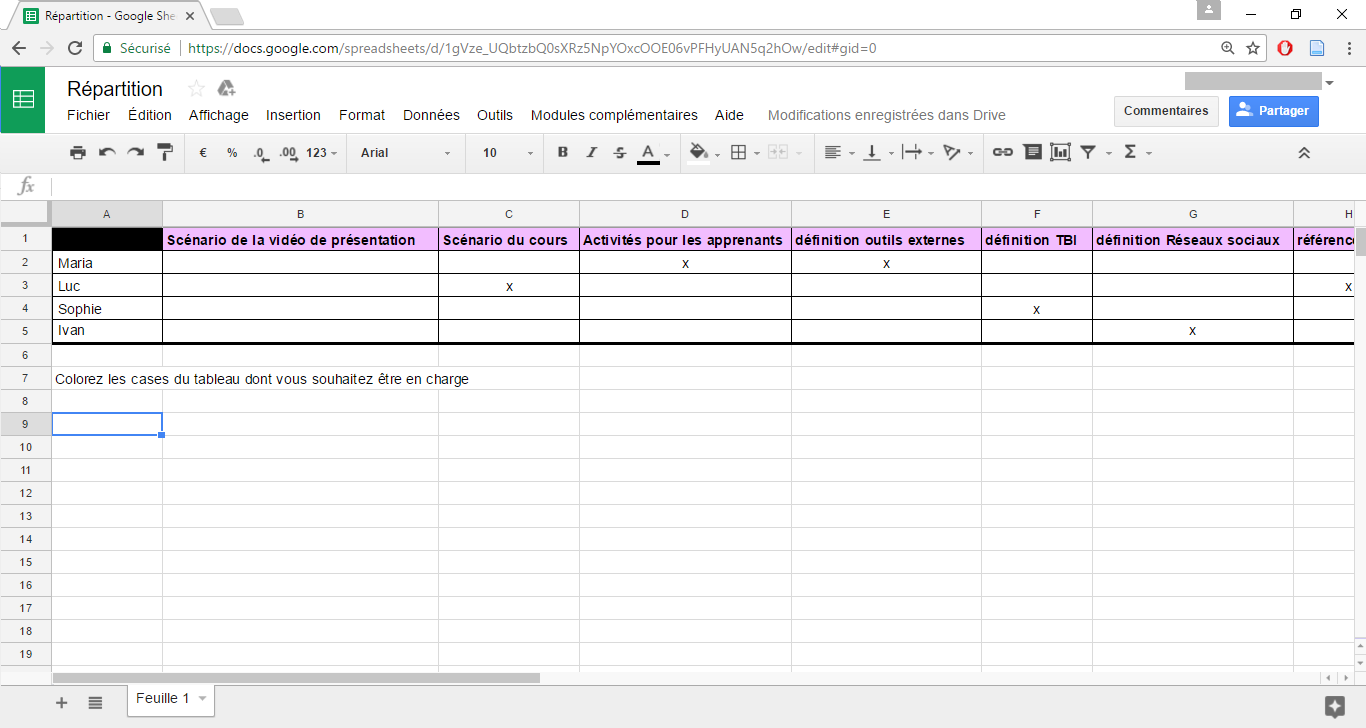This screenshot has height=728, width=1366.
Task: Open the font size dropdown
Action: tap(509, 153)
